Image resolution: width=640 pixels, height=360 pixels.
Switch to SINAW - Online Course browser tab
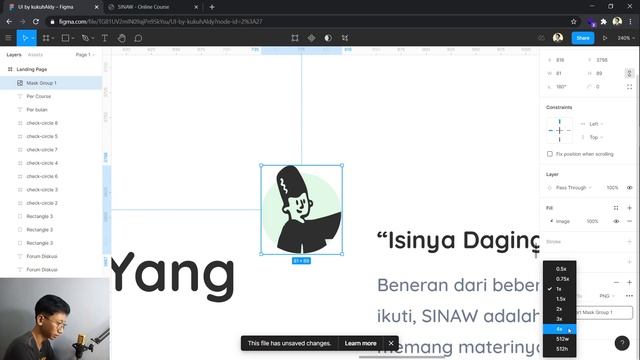[x=153, y=7]
